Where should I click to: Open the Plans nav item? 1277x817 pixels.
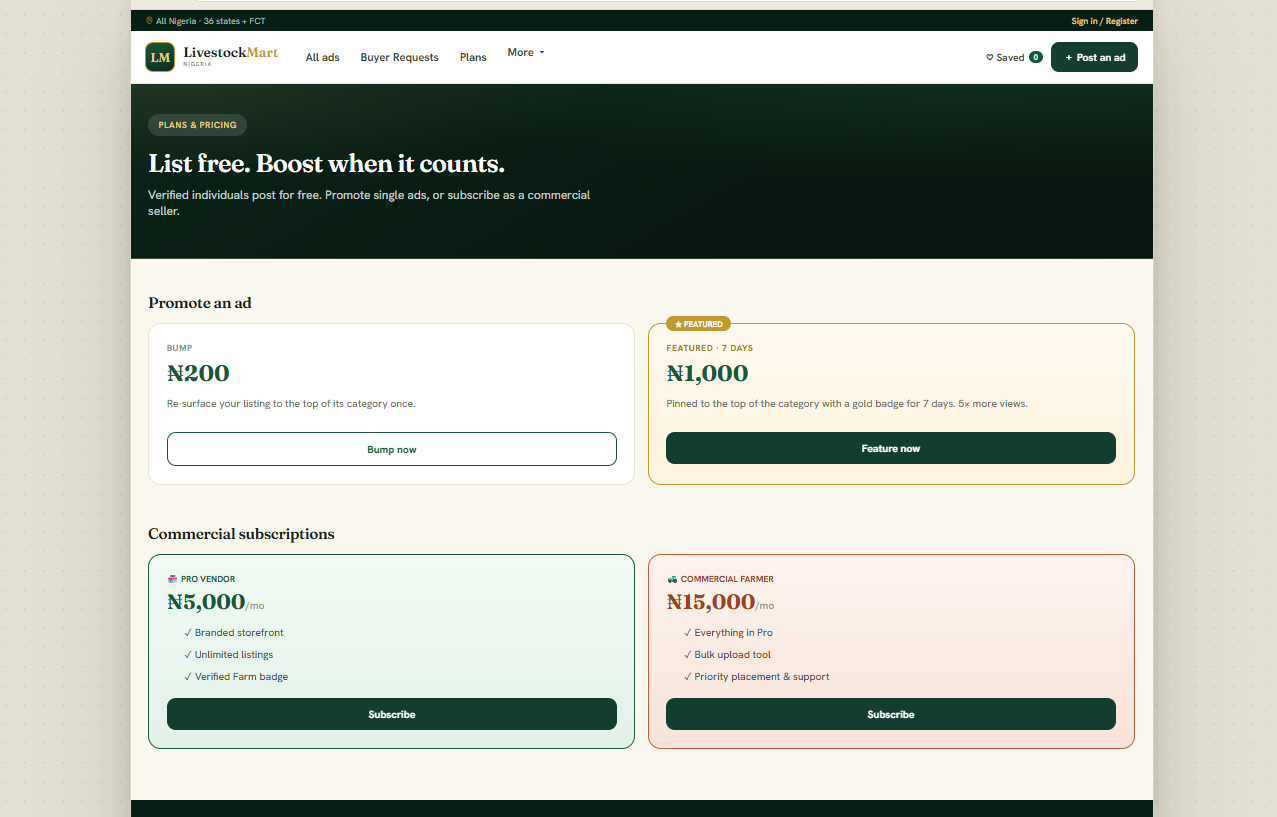pos(473,57)
